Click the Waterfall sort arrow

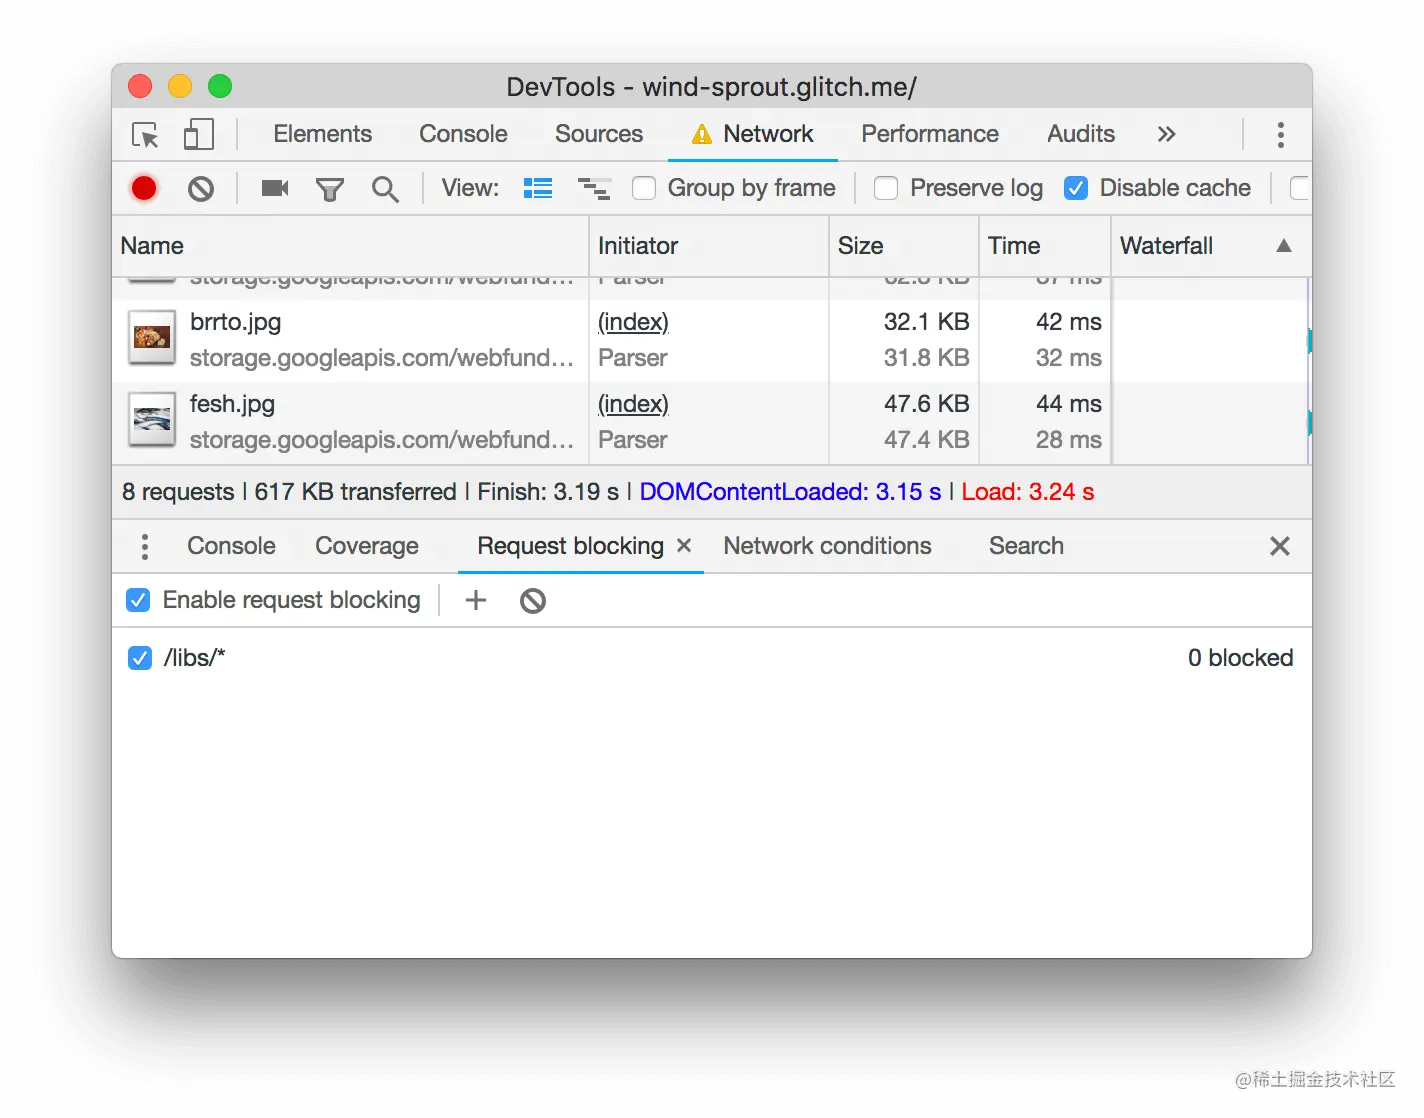1284,246
